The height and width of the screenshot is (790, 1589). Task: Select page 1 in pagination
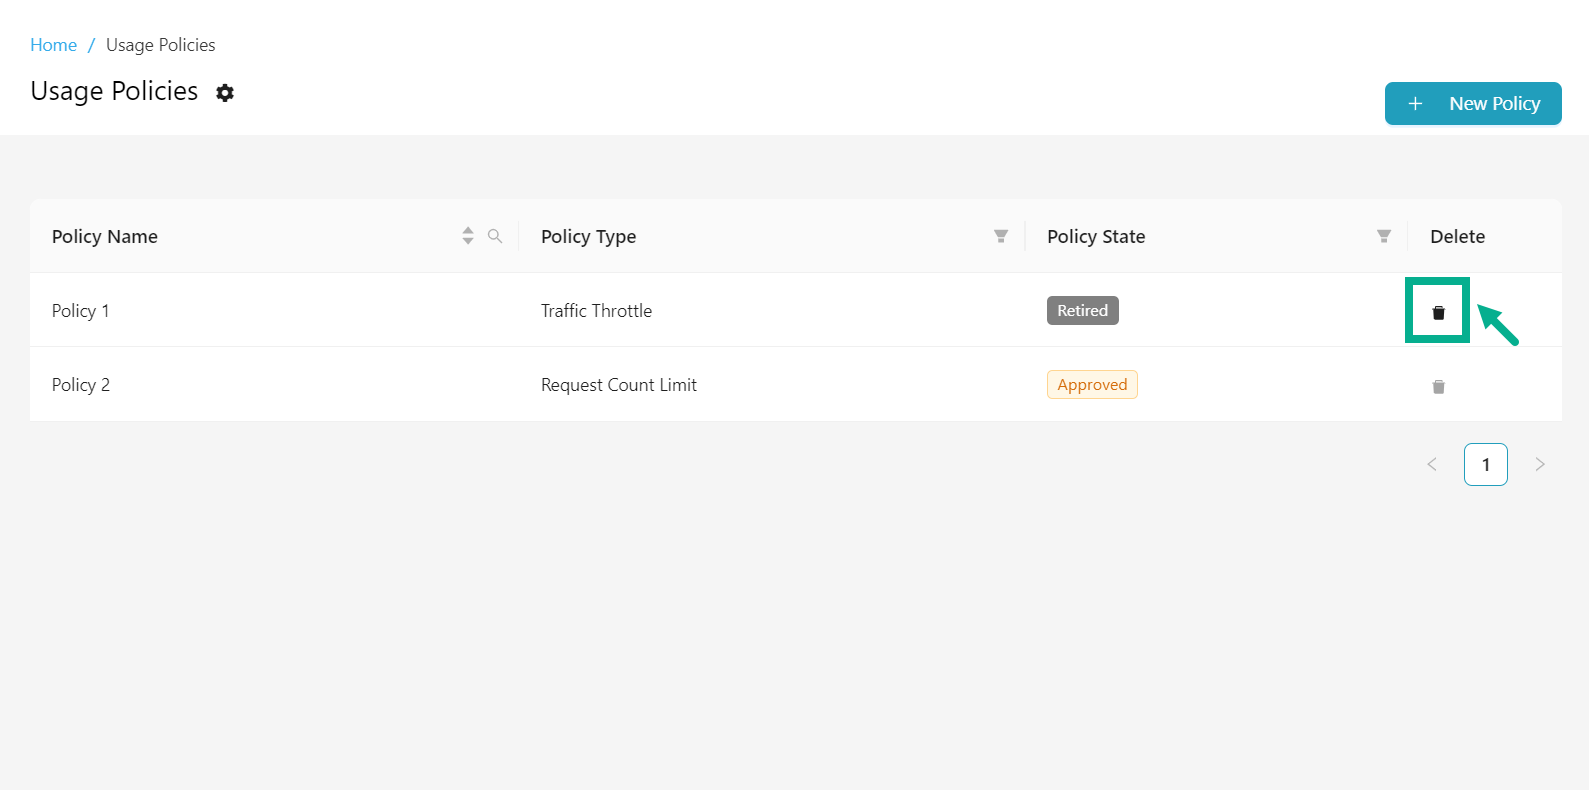[x=1486, y=464]
